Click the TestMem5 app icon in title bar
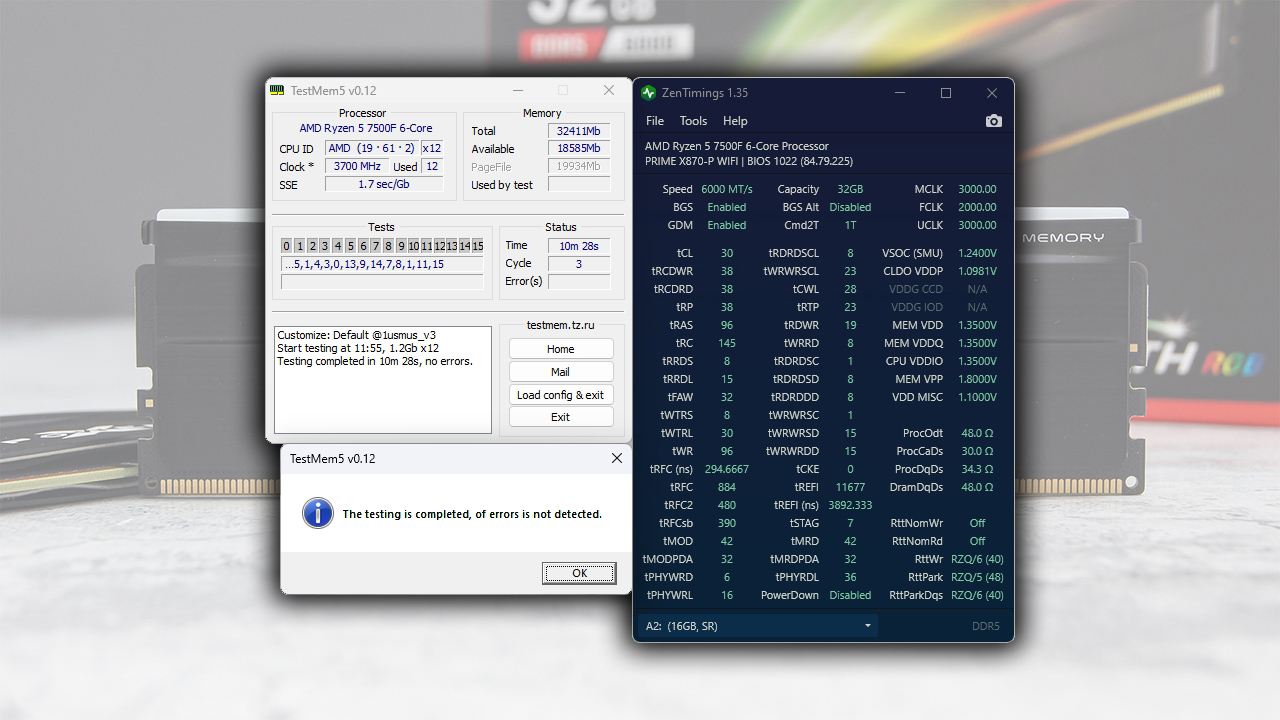Screen dimensions: 1280x720 277,90
